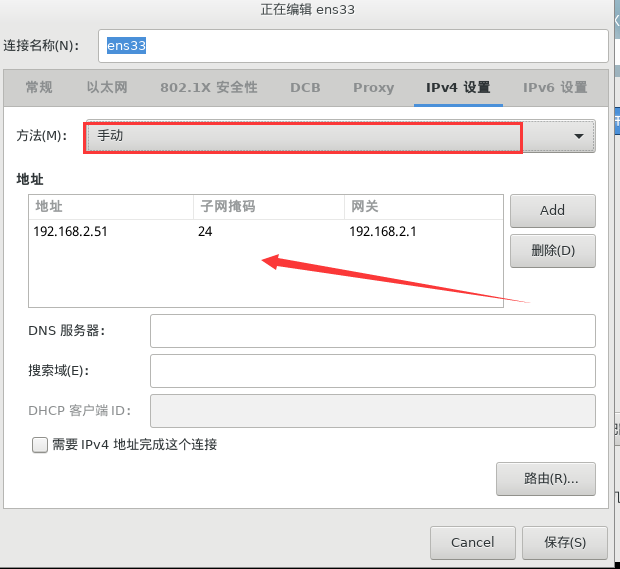This screenshot has width=620, height=569.
Task: Click the 删除(D) button
Action: [x=552, y=250]
